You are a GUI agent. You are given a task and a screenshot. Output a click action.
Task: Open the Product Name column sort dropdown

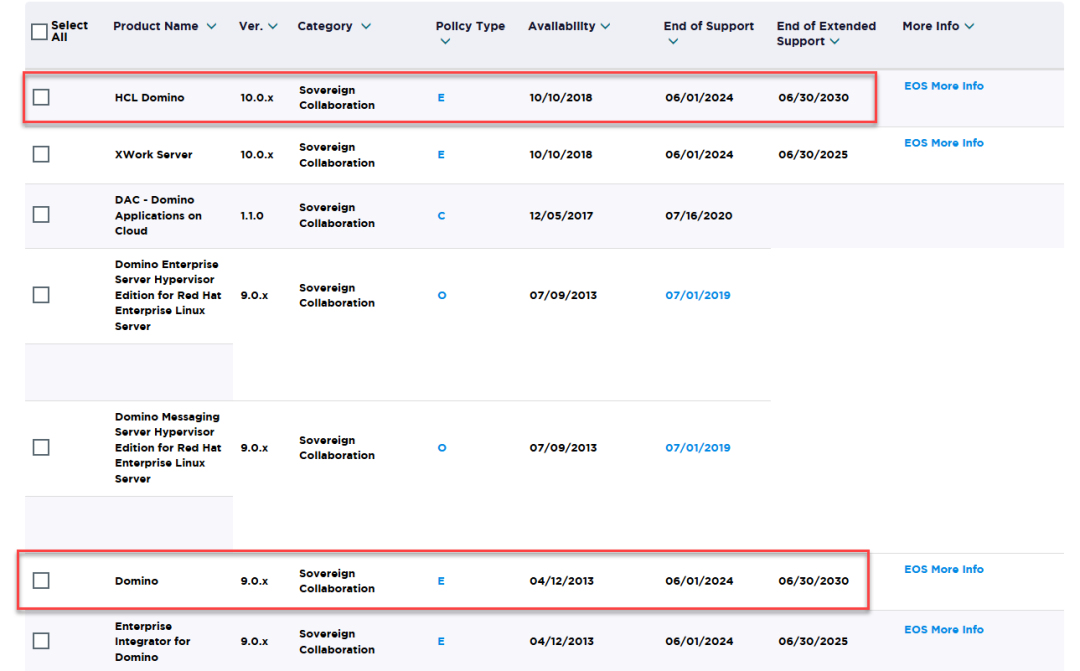click(x=211, y=26)
